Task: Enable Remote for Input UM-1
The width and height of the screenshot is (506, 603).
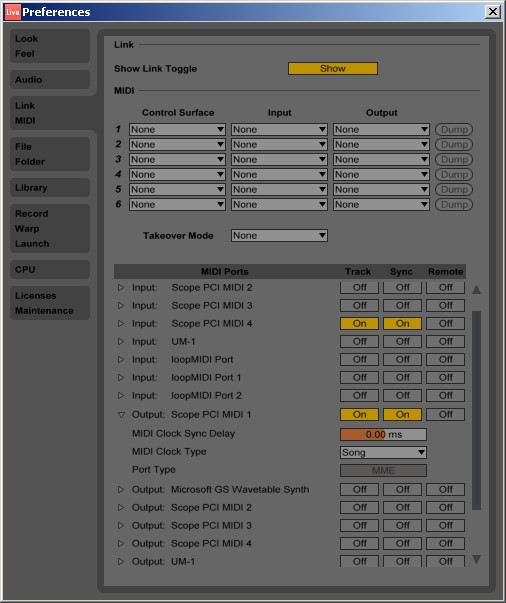Action: pyautogui.click(x=445, y=341)
